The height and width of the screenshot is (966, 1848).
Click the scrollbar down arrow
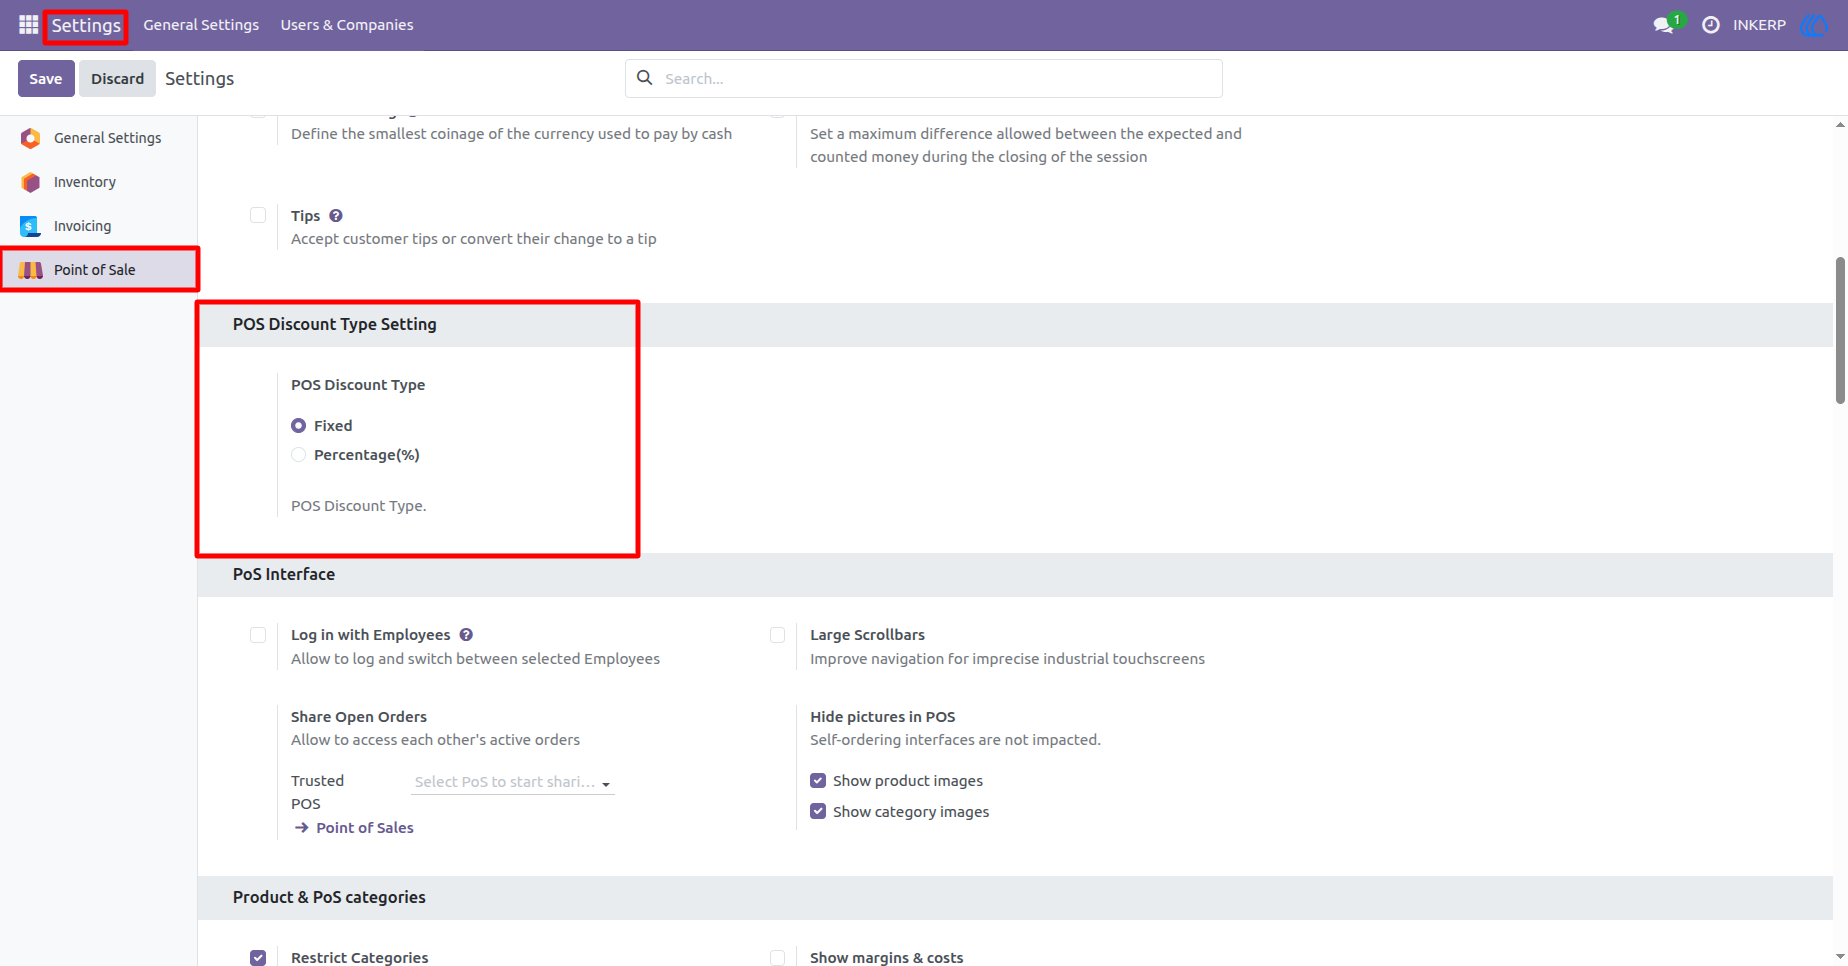coord(1840,957)
